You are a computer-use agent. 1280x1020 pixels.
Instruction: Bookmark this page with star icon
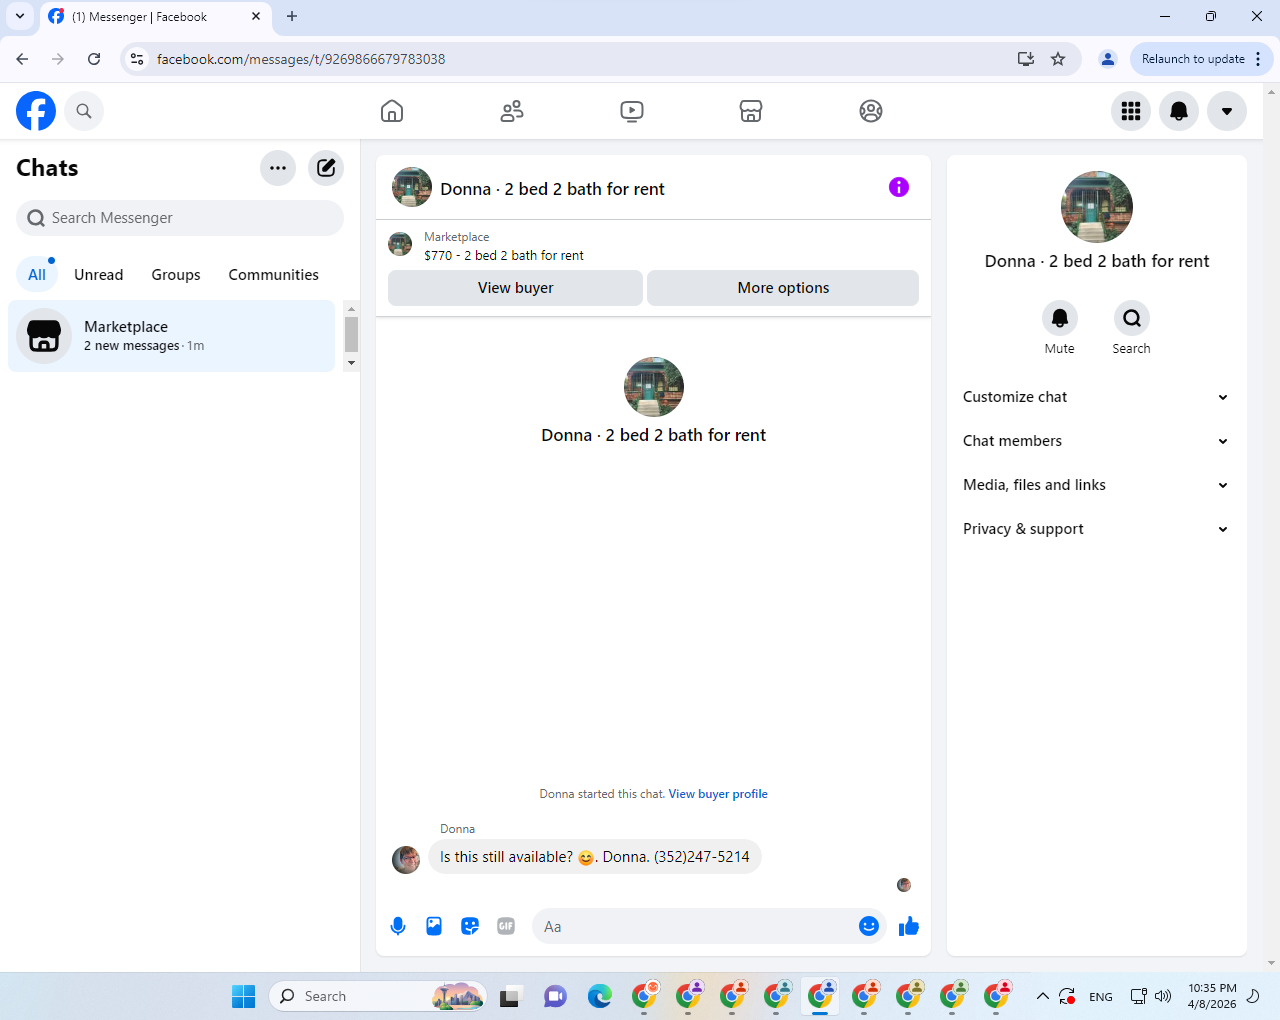click(1058, 59)
